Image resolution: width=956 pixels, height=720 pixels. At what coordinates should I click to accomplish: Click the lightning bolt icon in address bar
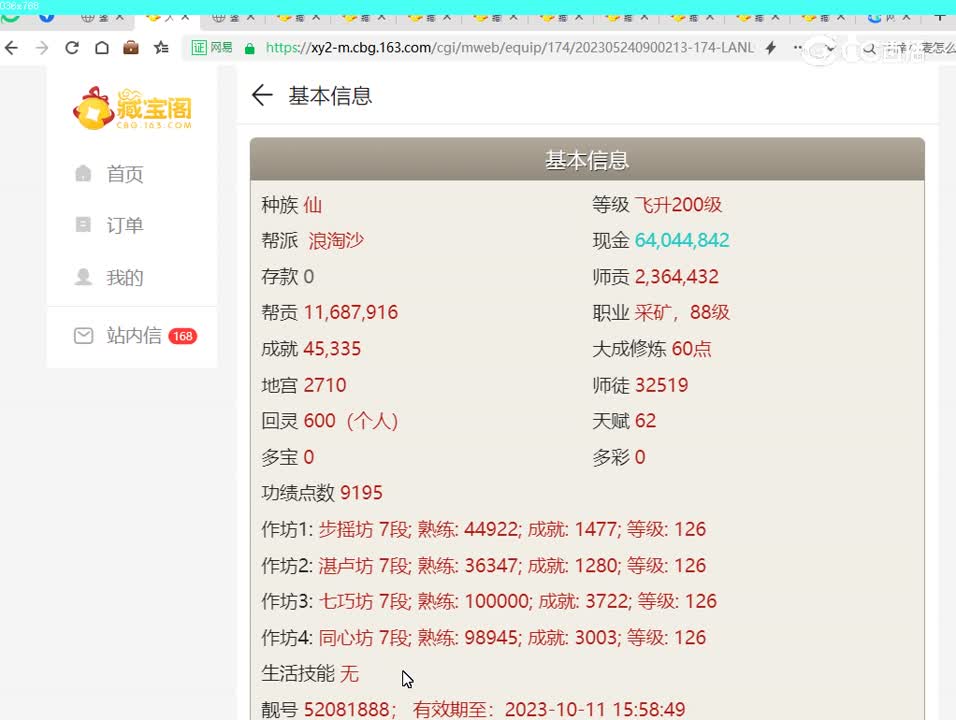[771, 48]
